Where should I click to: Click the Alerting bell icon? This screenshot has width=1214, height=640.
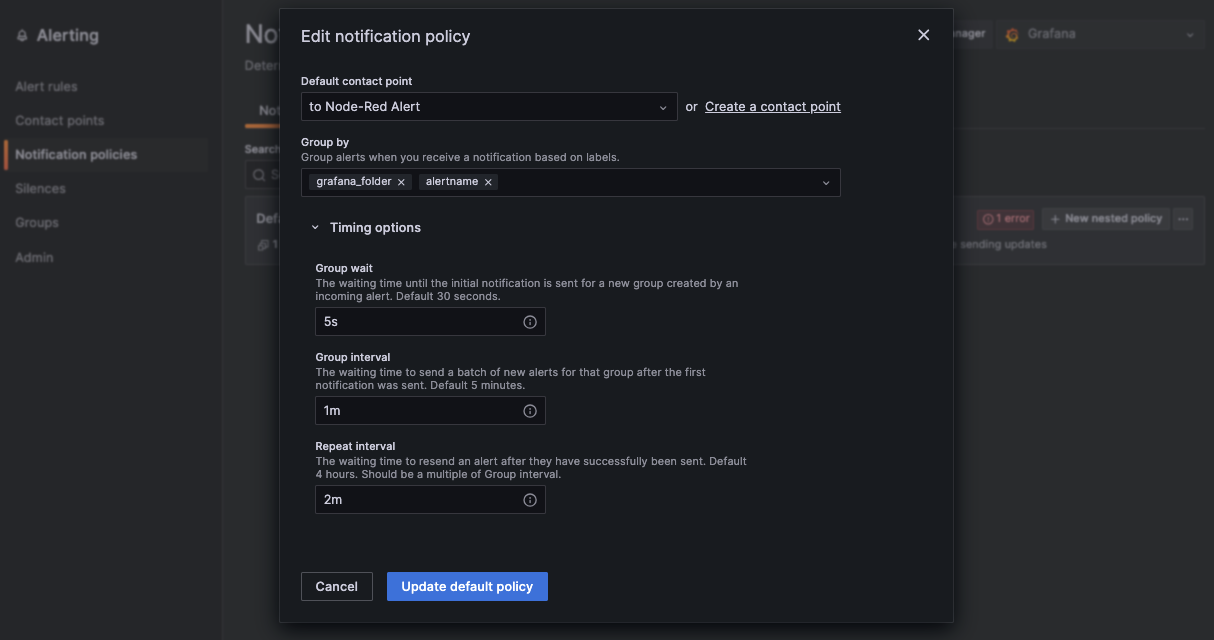(23, 36)
